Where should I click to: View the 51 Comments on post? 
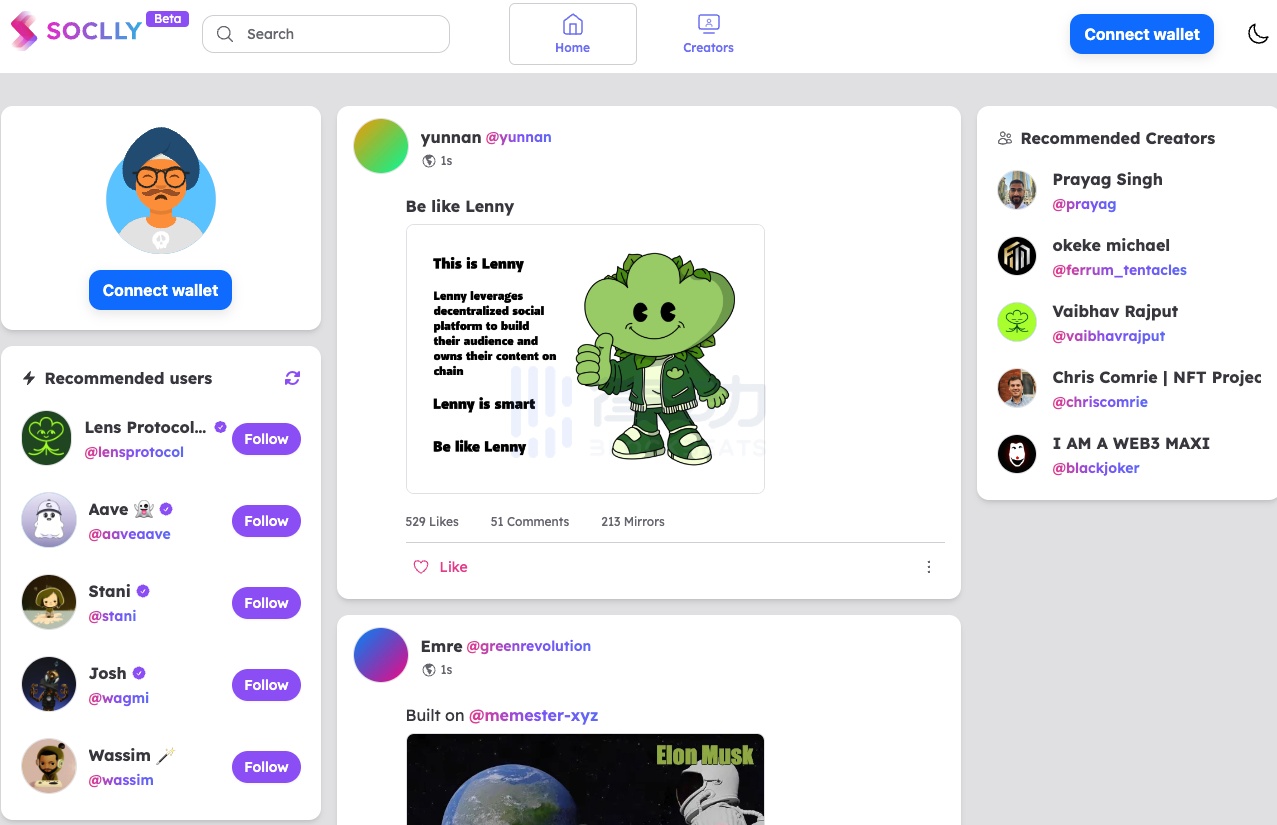pos(529,521)
